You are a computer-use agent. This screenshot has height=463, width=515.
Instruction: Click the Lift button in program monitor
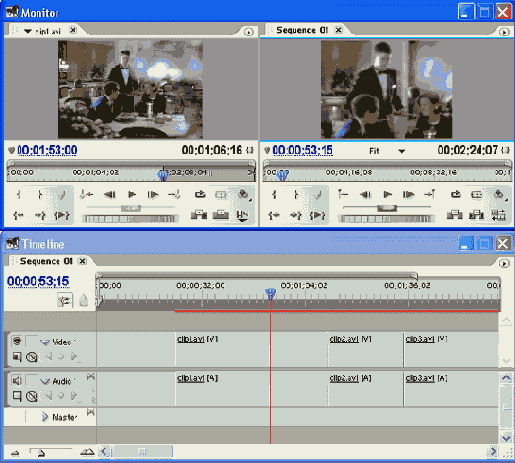[455, 215]
